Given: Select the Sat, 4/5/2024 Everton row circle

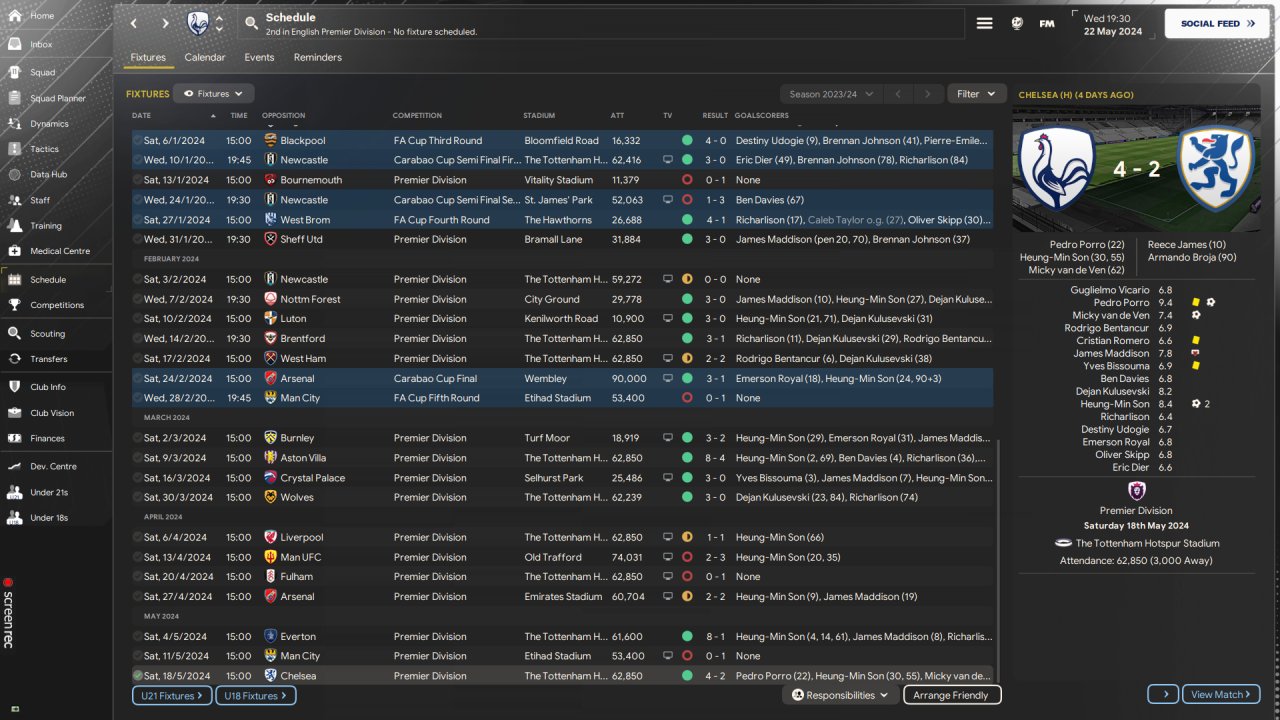Looking at the screenshot, I should click(x=137, y=636).
